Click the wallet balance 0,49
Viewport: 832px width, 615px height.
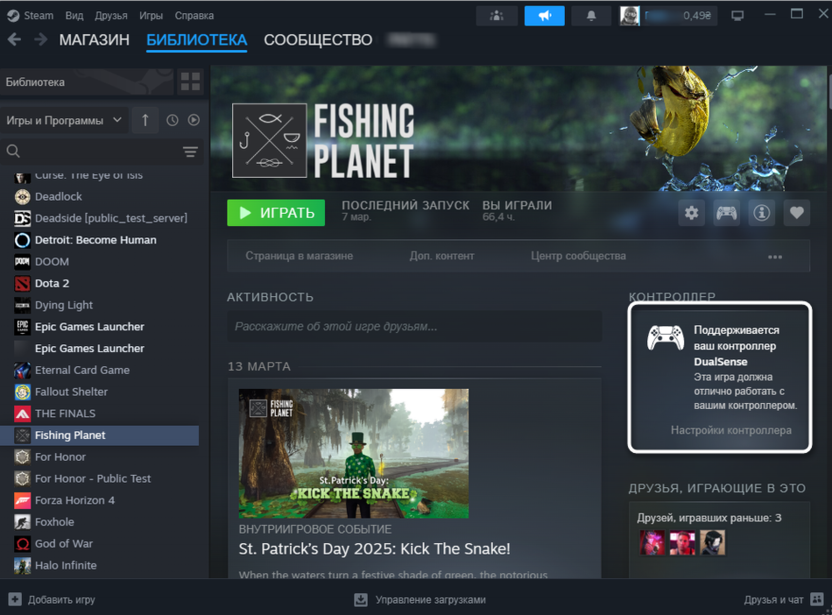697,16
